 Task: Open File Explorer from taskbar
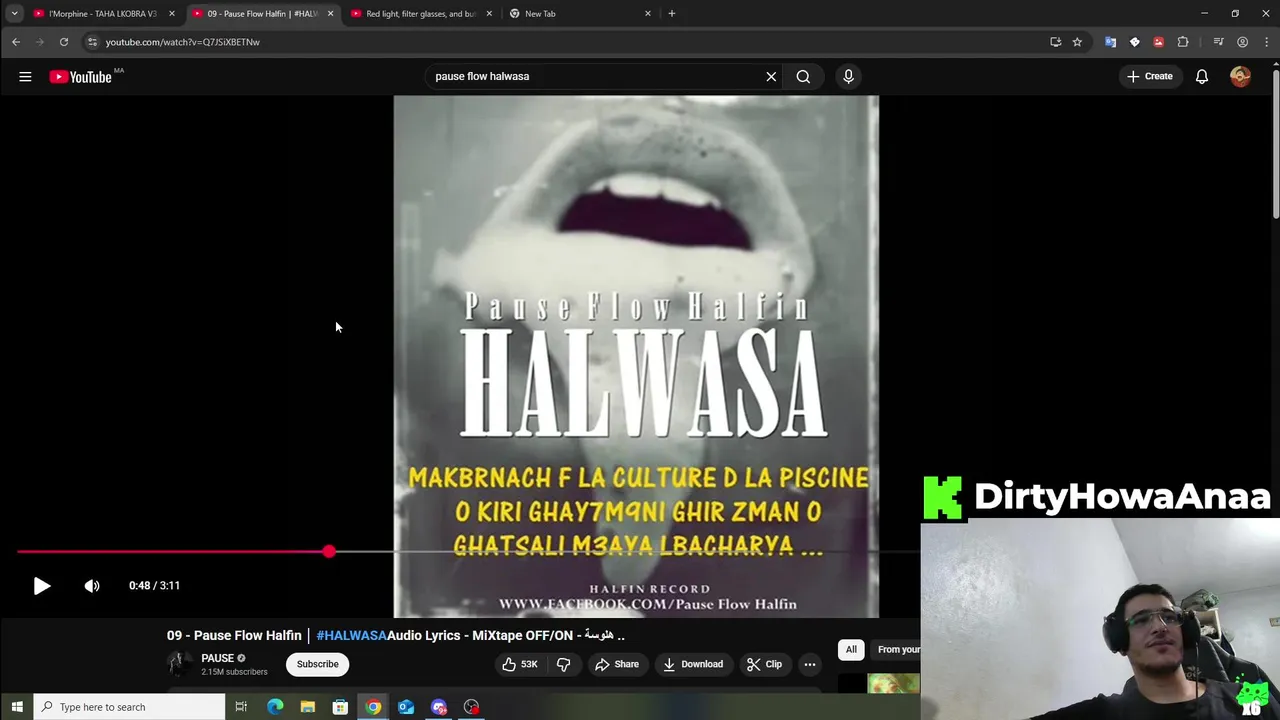point(308,707)
